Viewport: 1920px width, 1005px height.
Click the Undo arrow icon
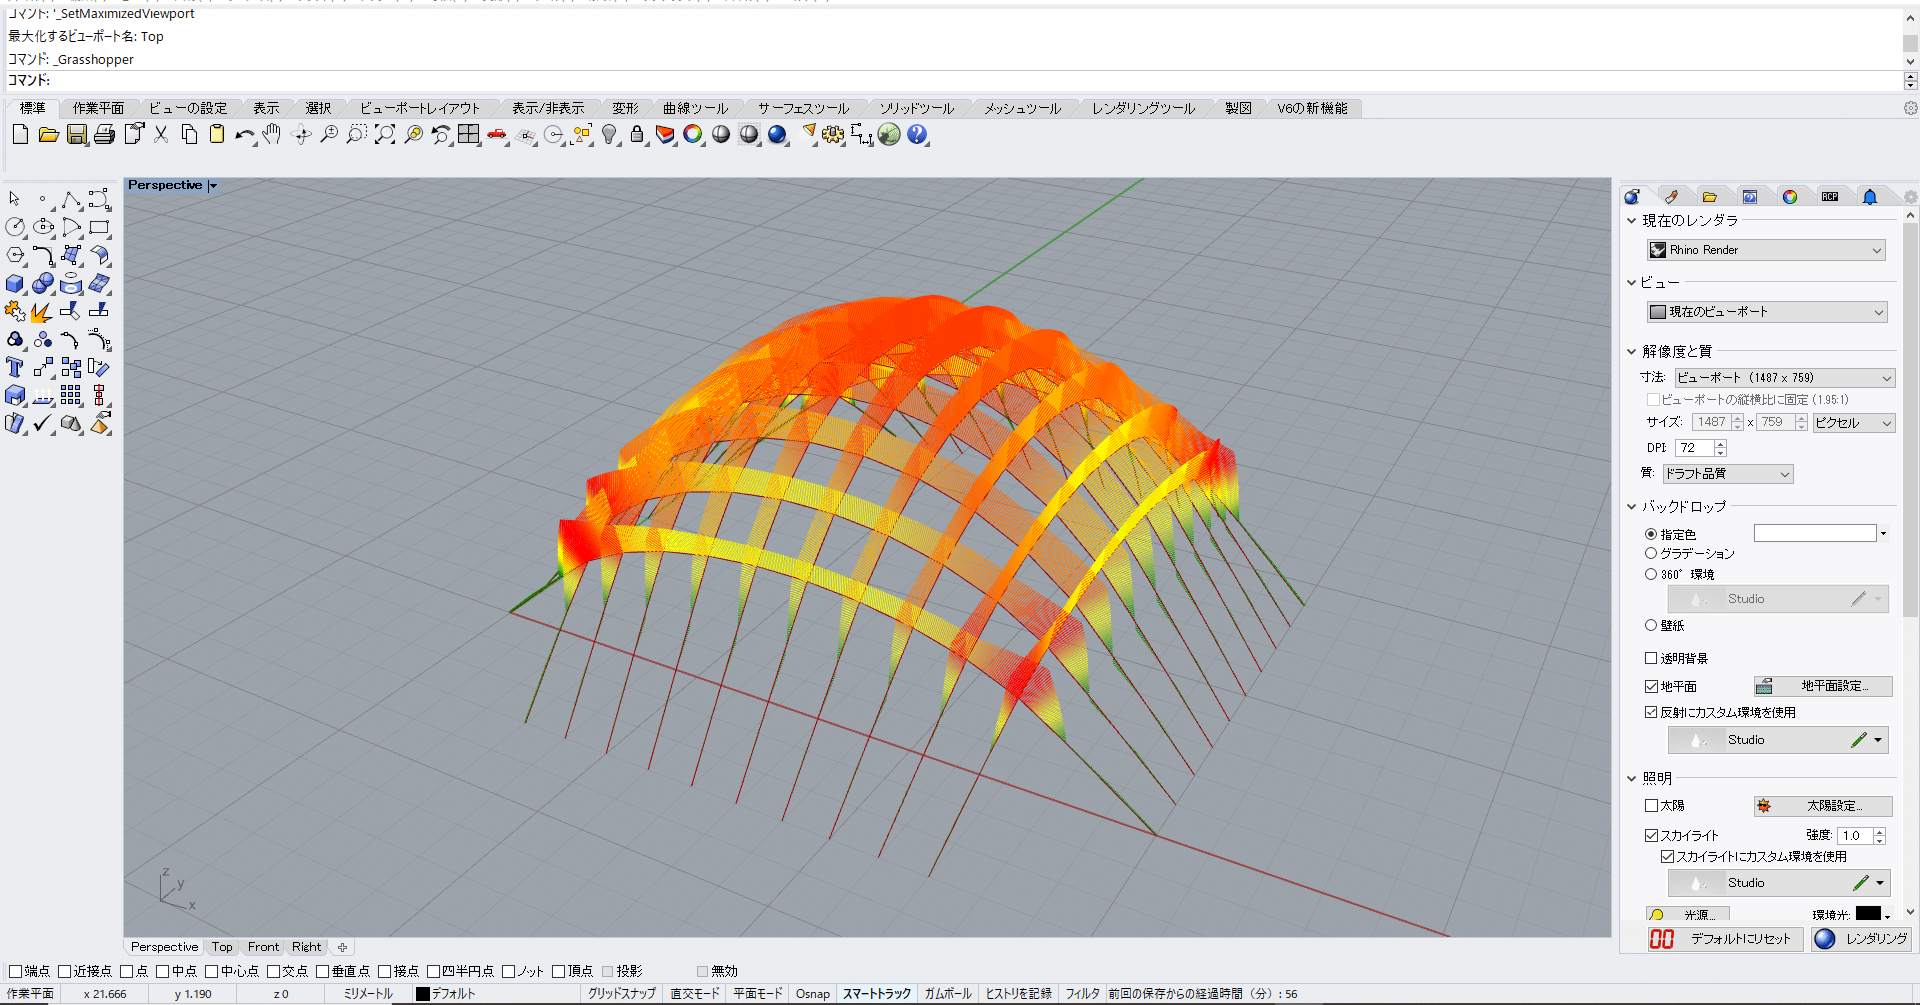(x=244, y=134)
